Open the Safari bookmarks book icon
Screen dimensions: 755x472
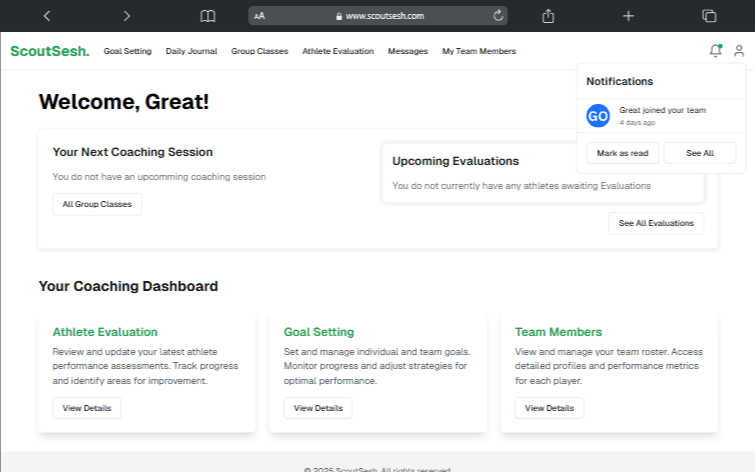click(x=207, y=16)
